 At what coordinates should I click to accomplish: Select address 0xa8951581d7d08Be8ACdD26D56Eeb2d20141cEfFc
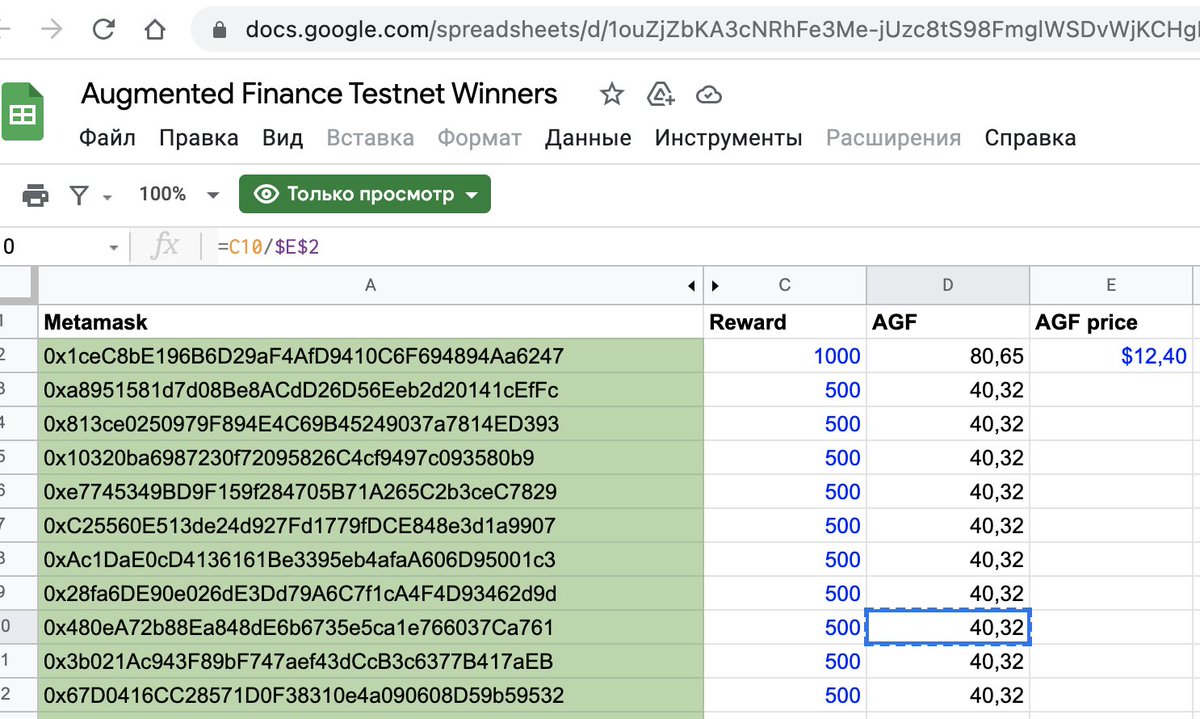371,390
